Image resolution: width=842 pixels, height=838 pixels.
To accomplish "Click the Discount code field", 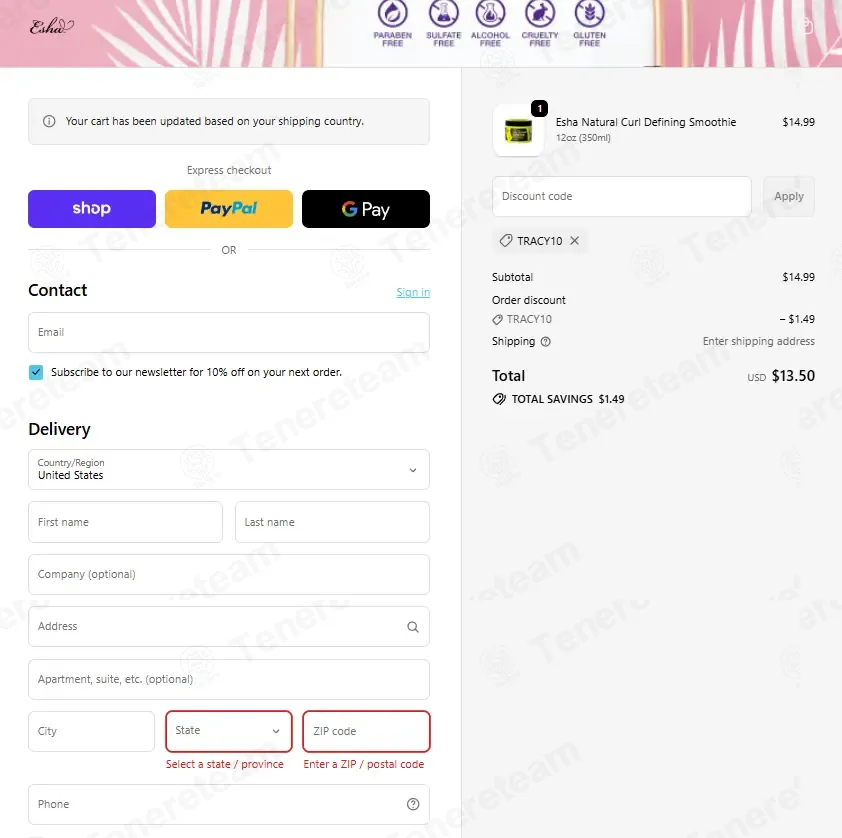I will tap(621, 196).
